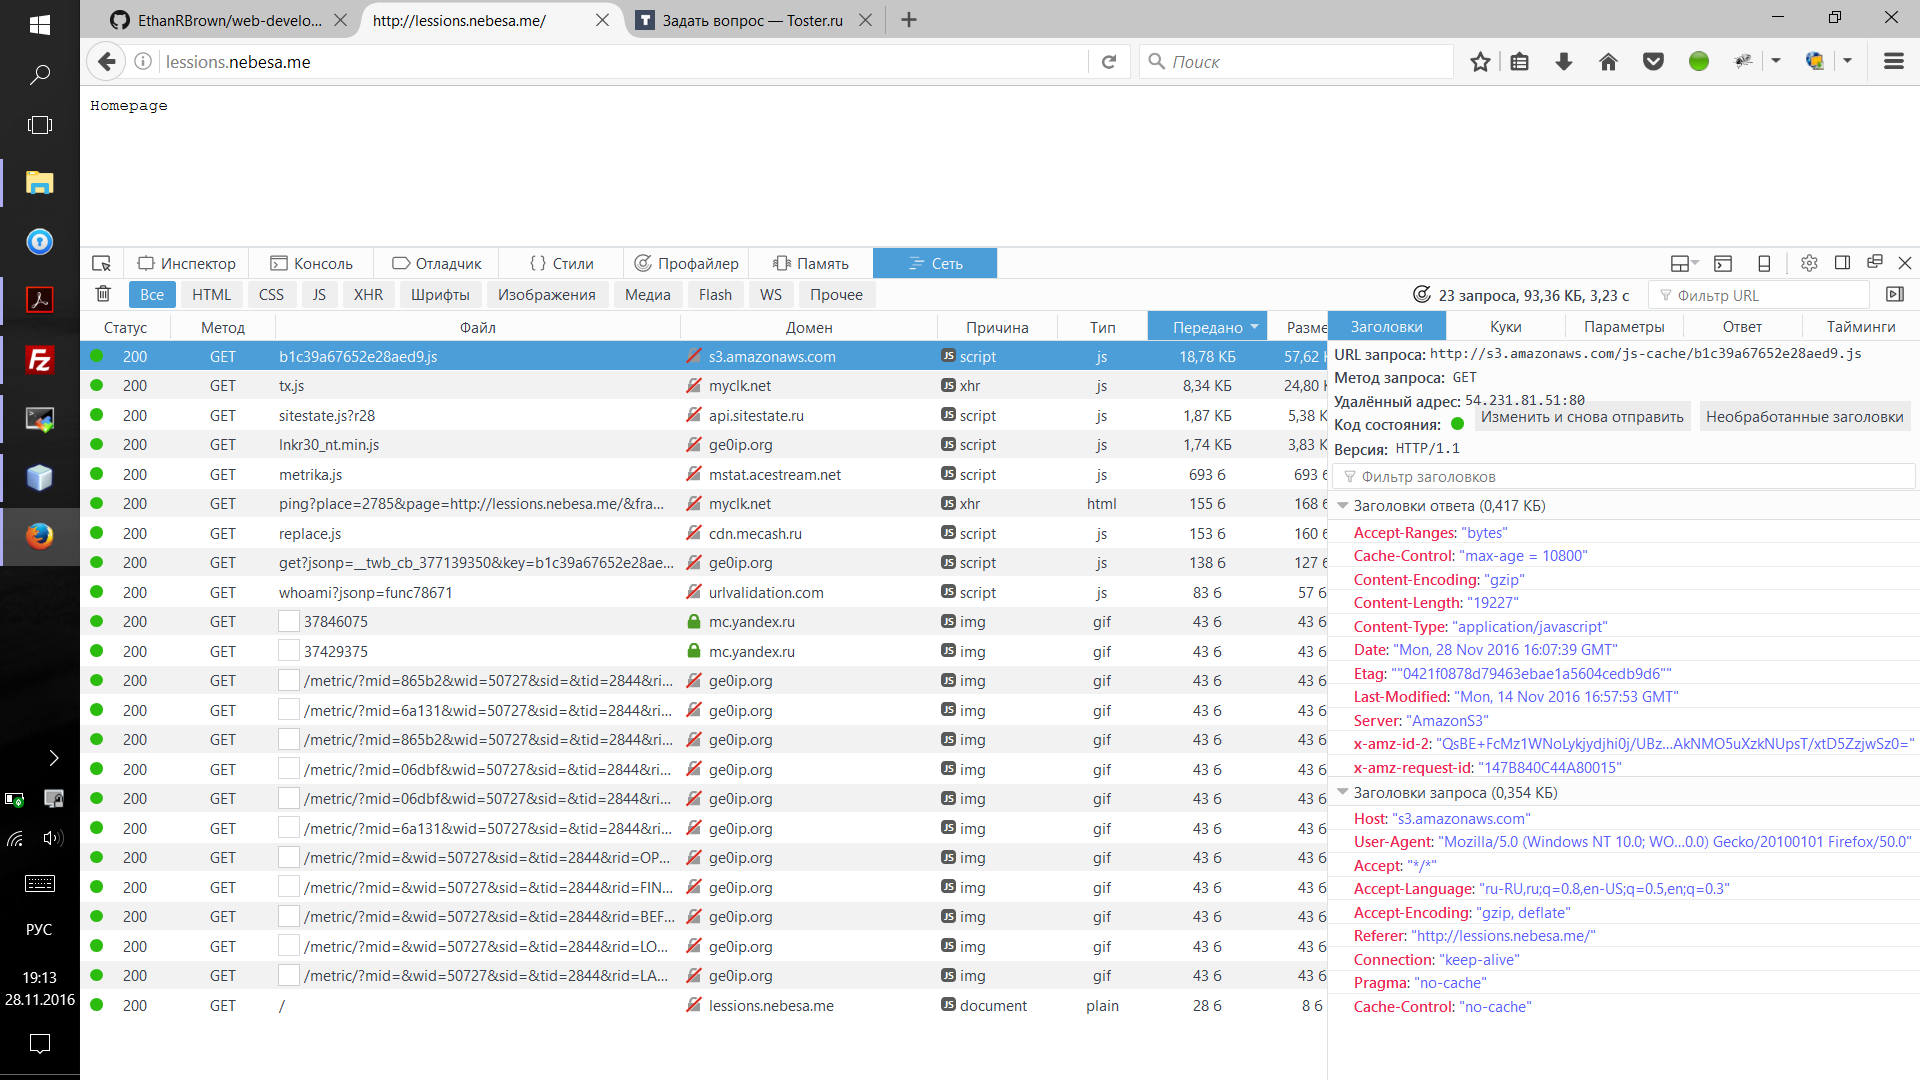
Task: Expand hidden taskbar icons chevron
Action: click(x=54, y=758)
